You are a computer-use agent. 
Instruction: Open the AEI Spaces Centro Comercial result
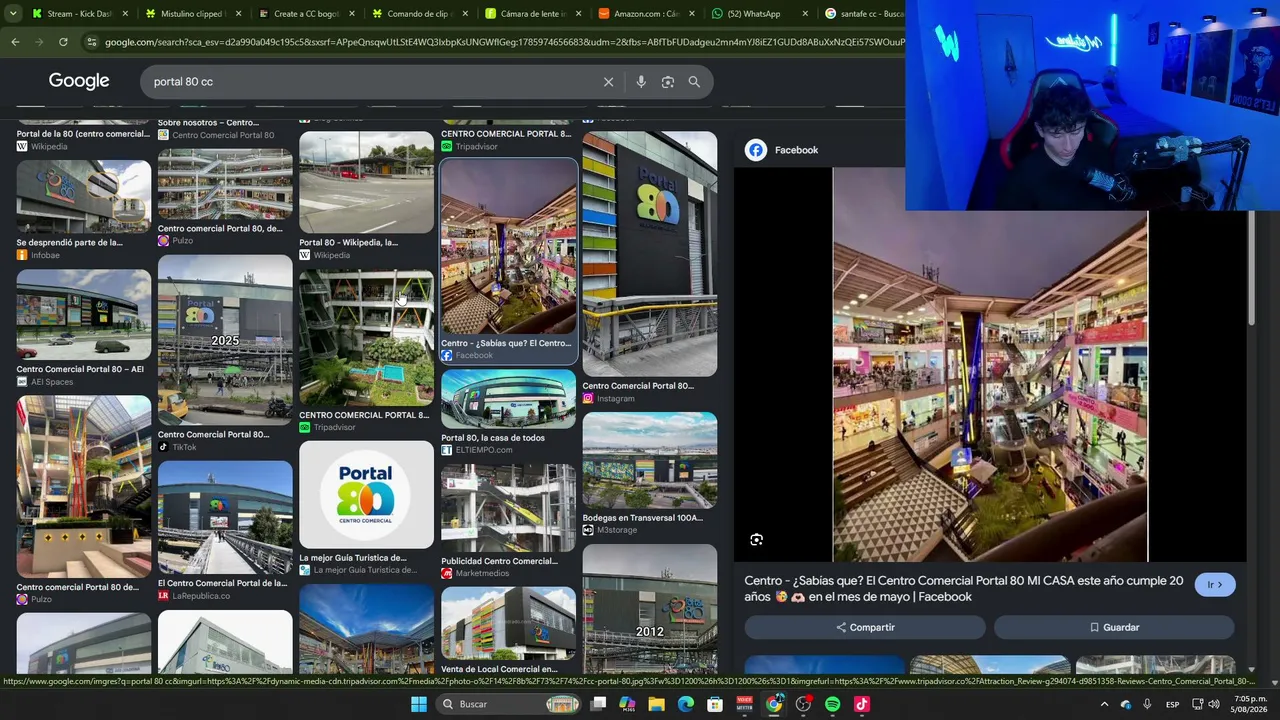(84, 328)
